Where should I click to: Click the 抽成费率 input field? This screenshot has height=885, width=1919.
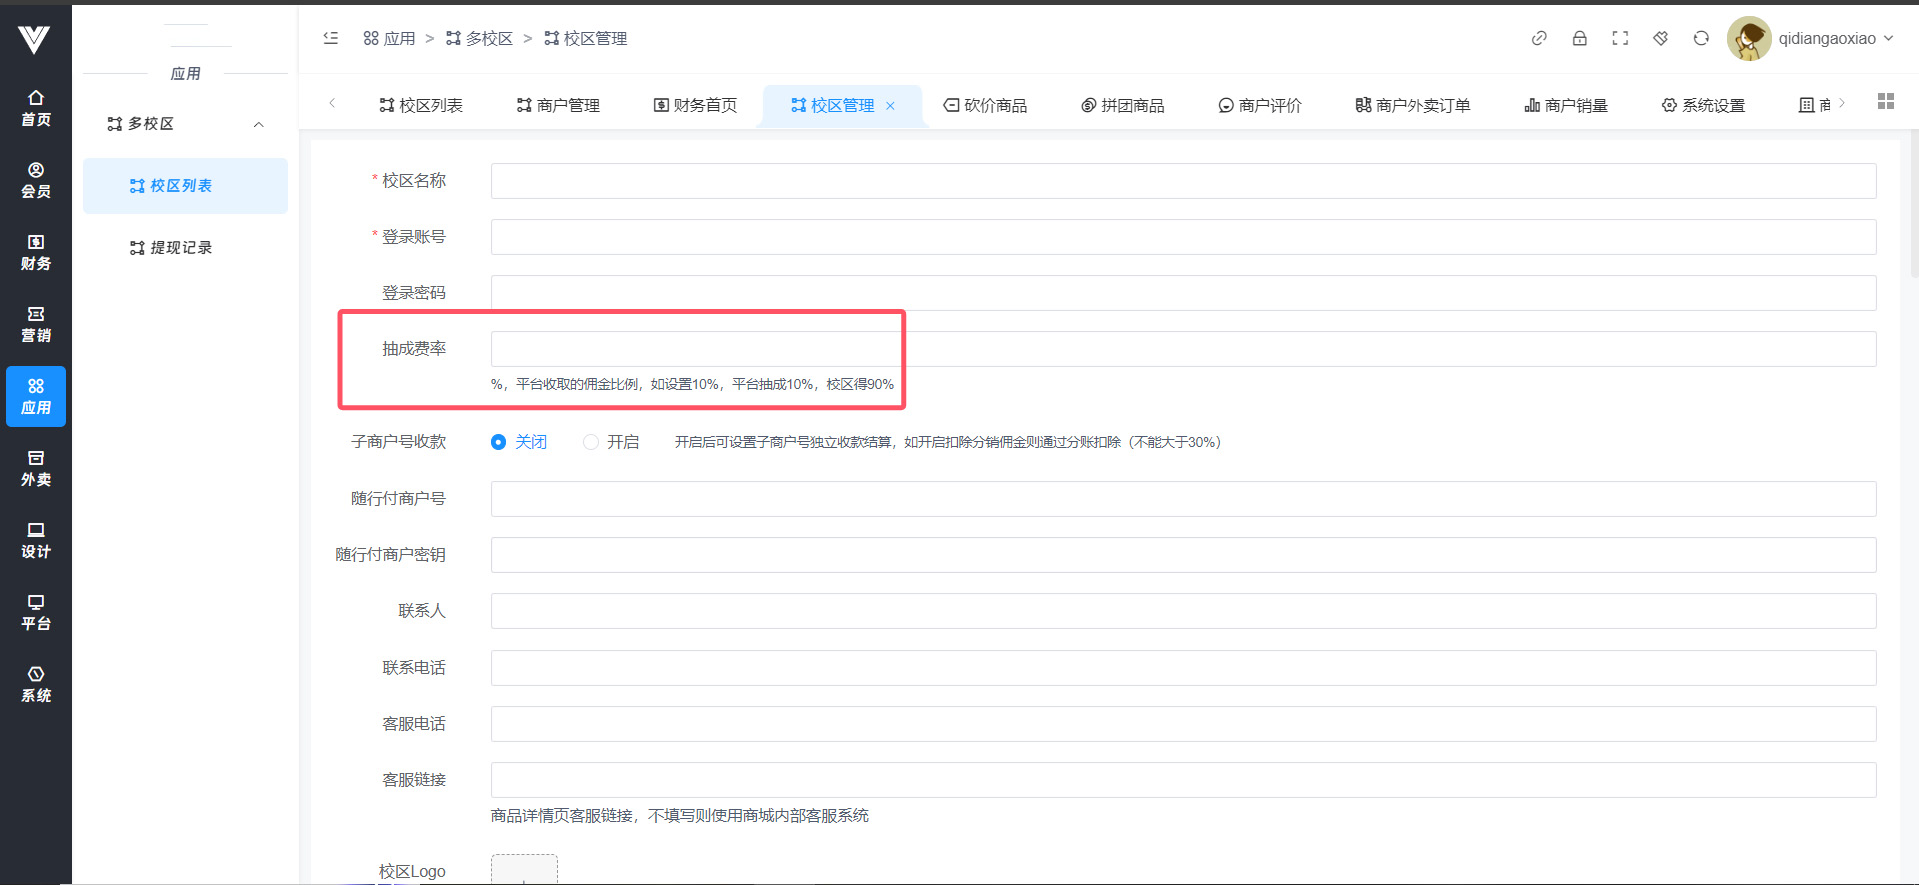click(x=1182, y=349)
